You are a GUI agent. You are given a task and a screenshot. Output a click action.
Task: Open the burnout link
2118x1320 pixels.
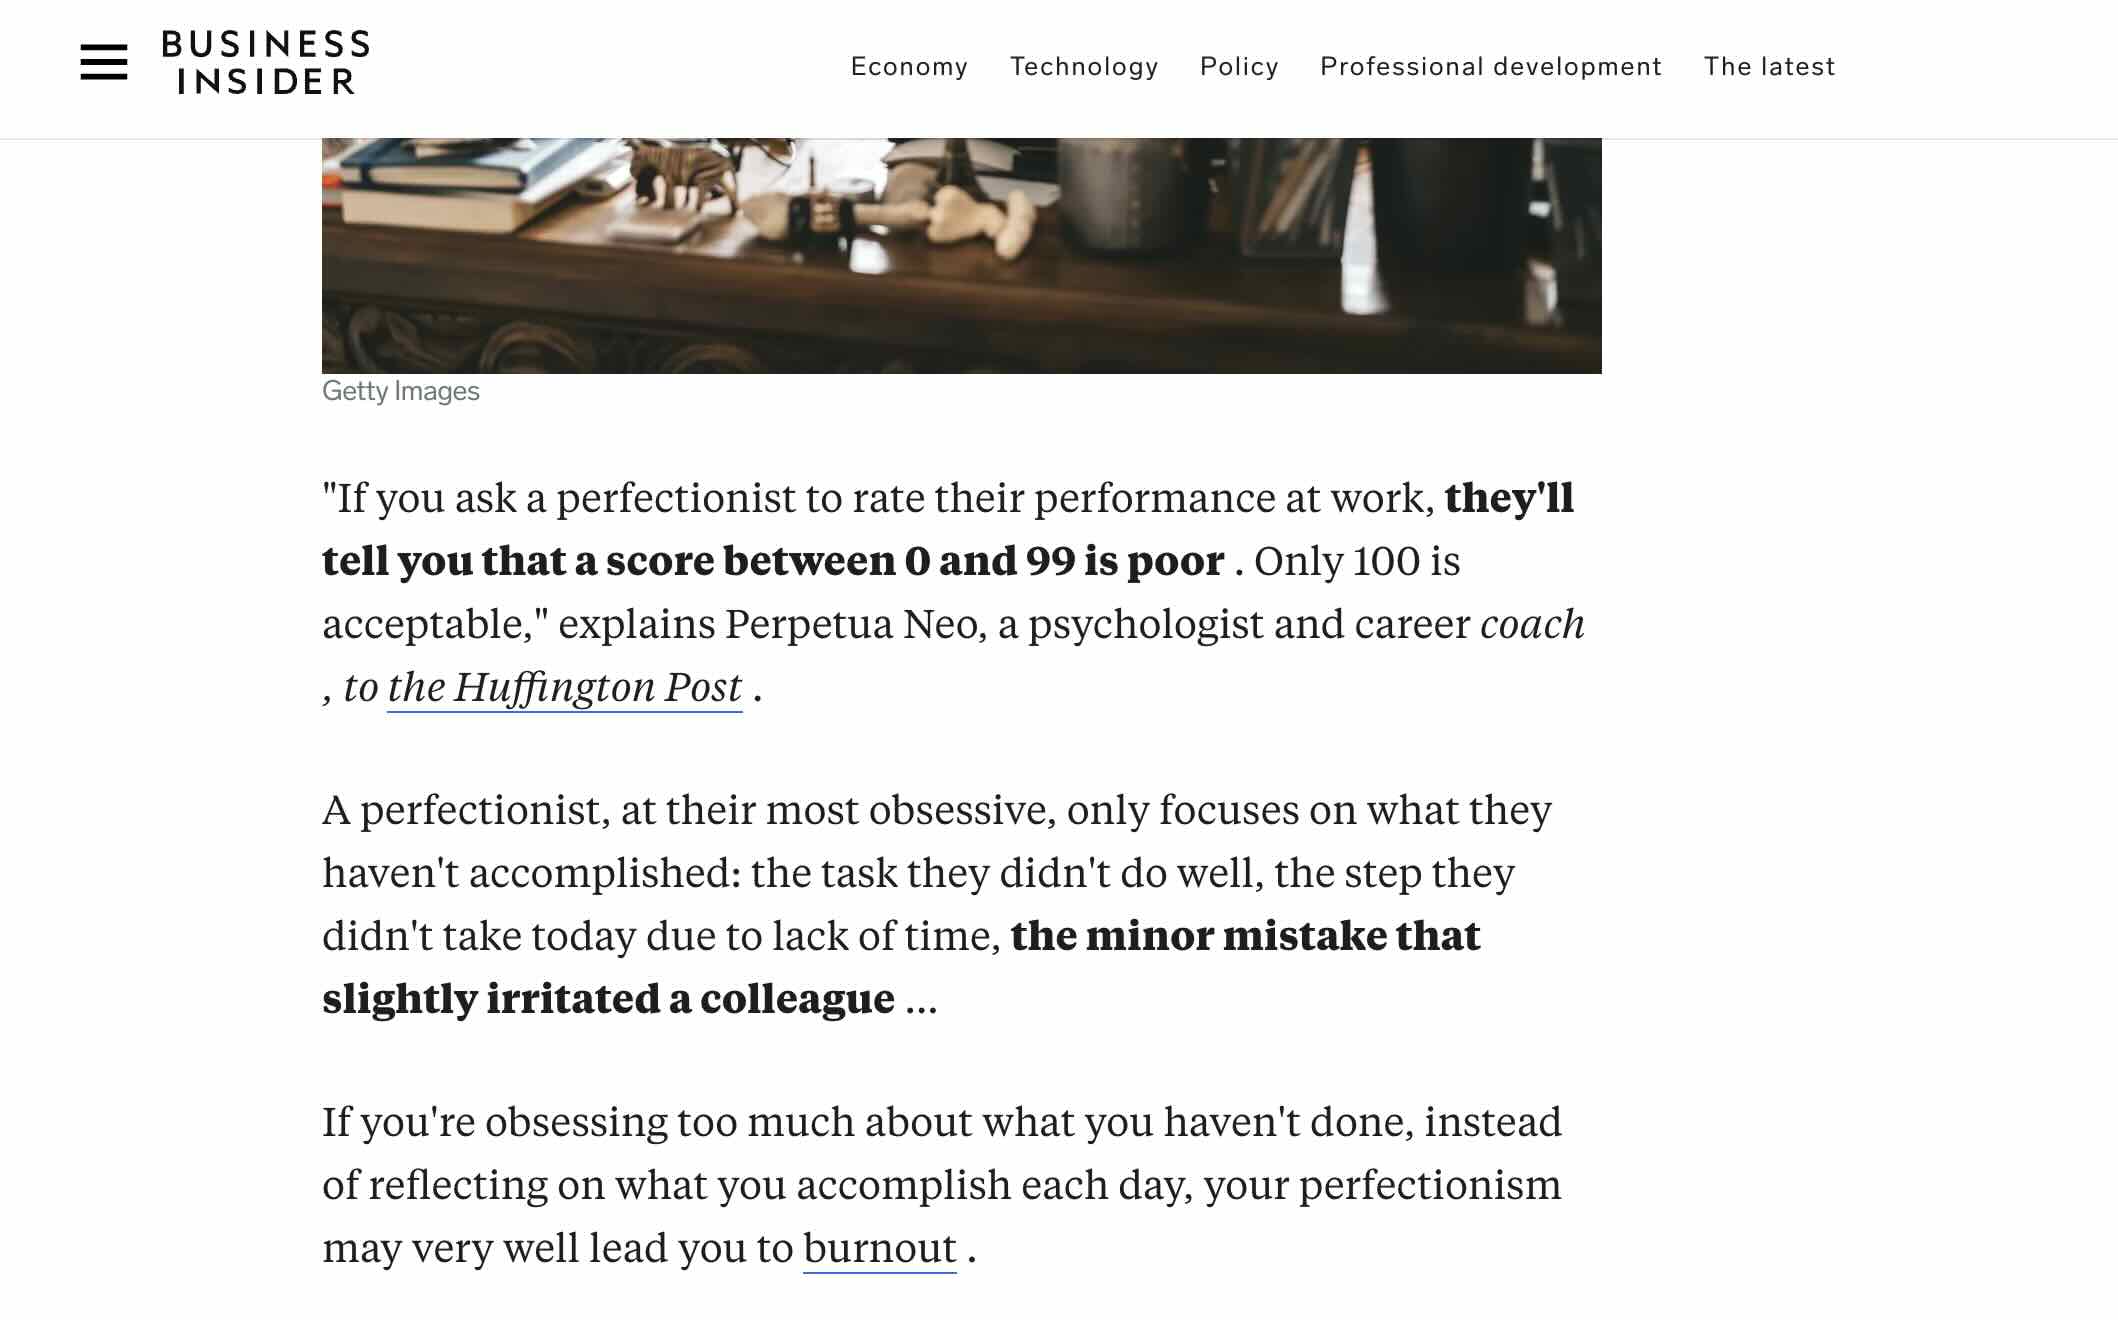click(880, 1249)
